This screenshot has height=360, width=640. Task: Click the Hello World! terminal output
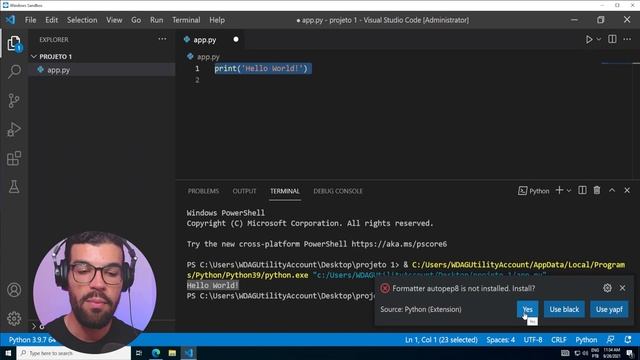(213, 285)
